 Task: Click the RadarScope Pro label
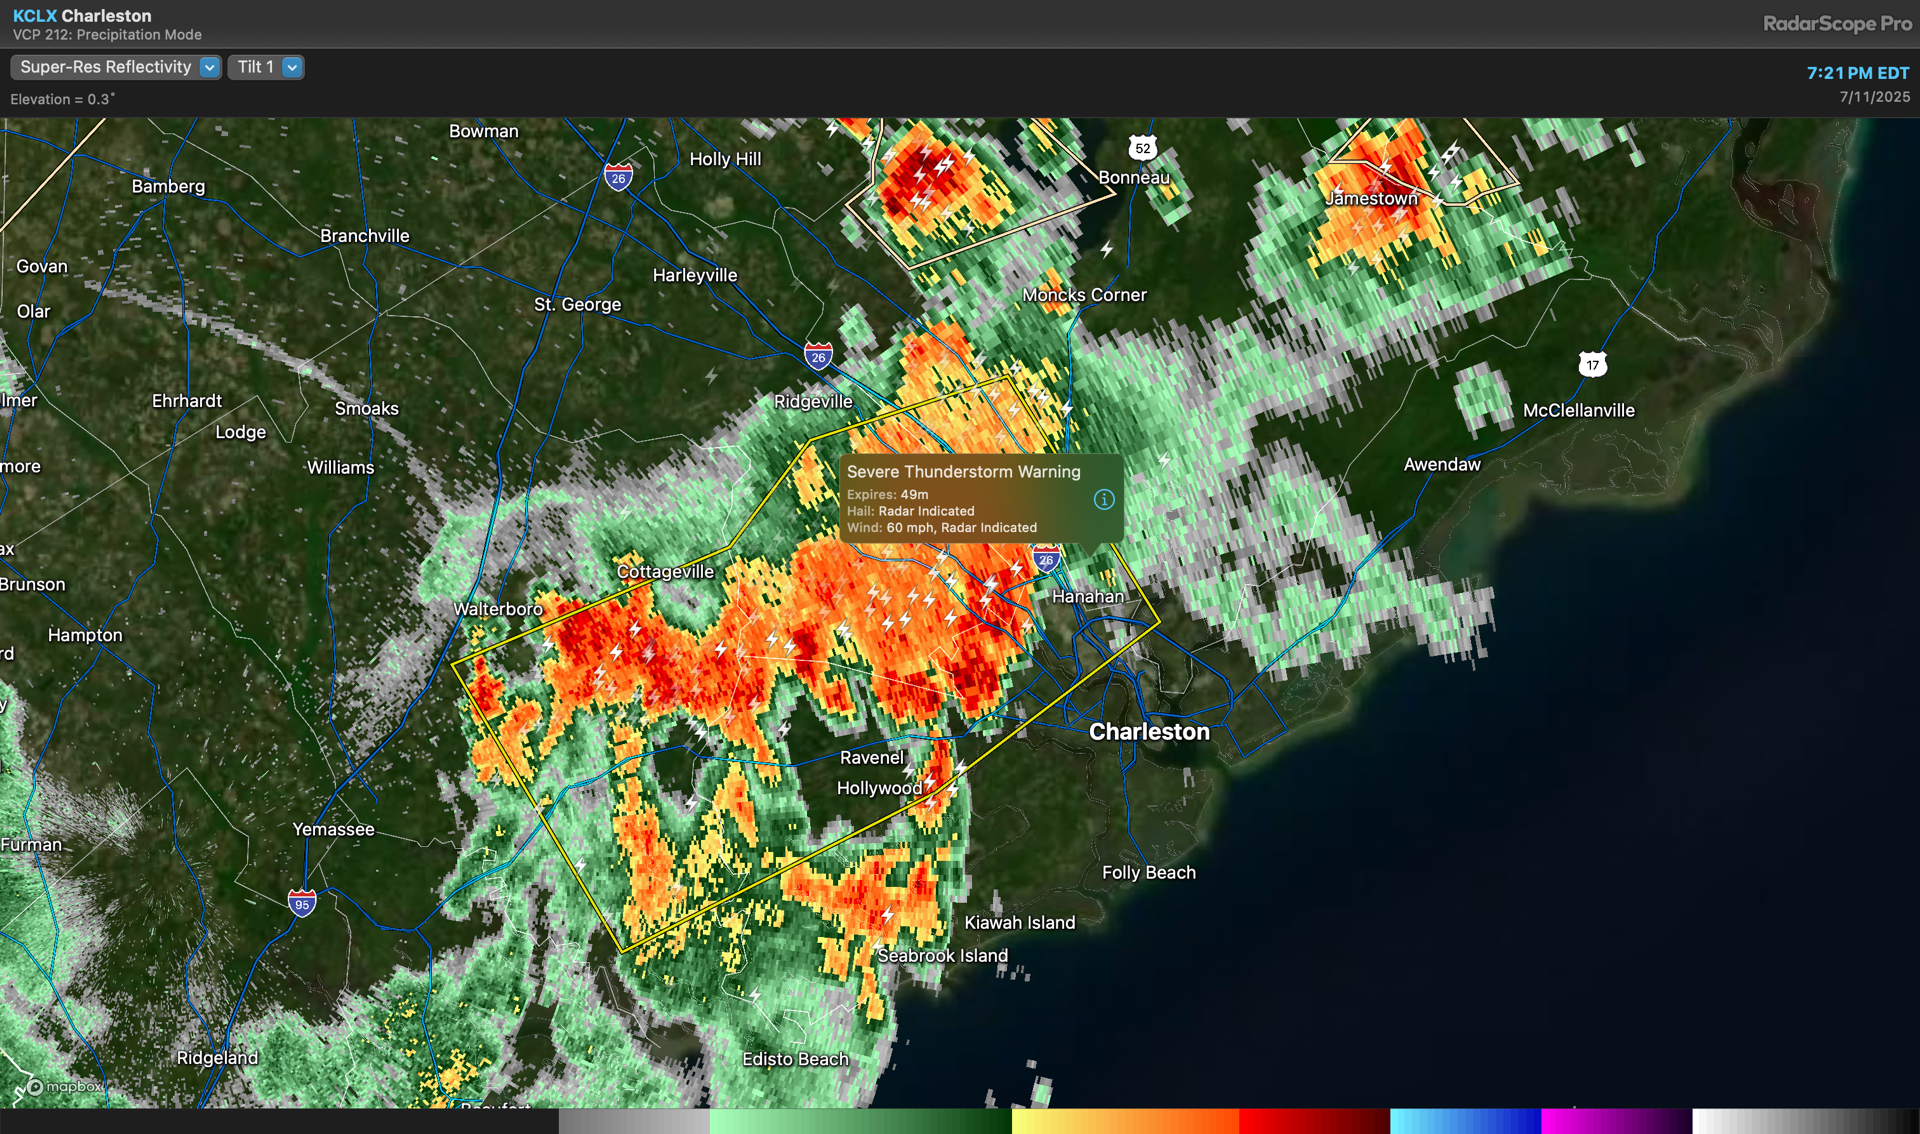coord(1836,23)
